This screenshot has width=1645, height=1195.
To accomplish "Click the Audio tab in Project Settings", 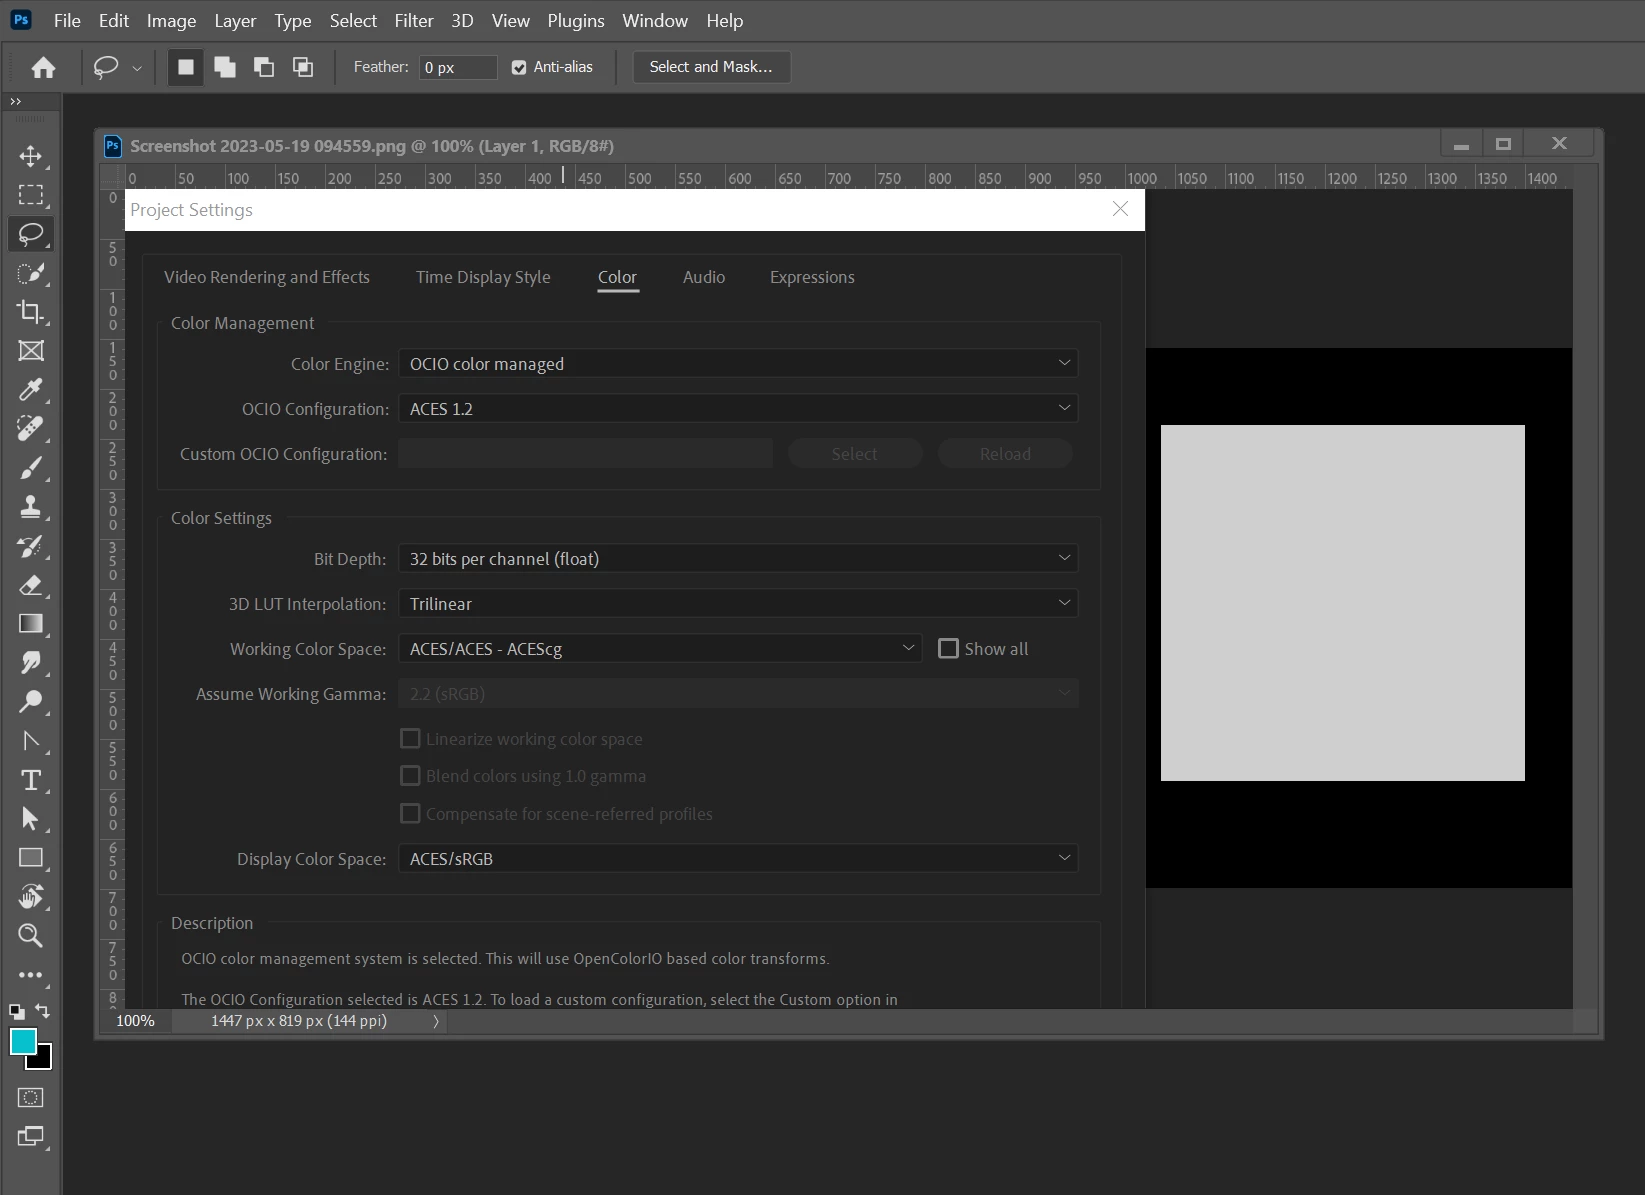I will (704, 277).
